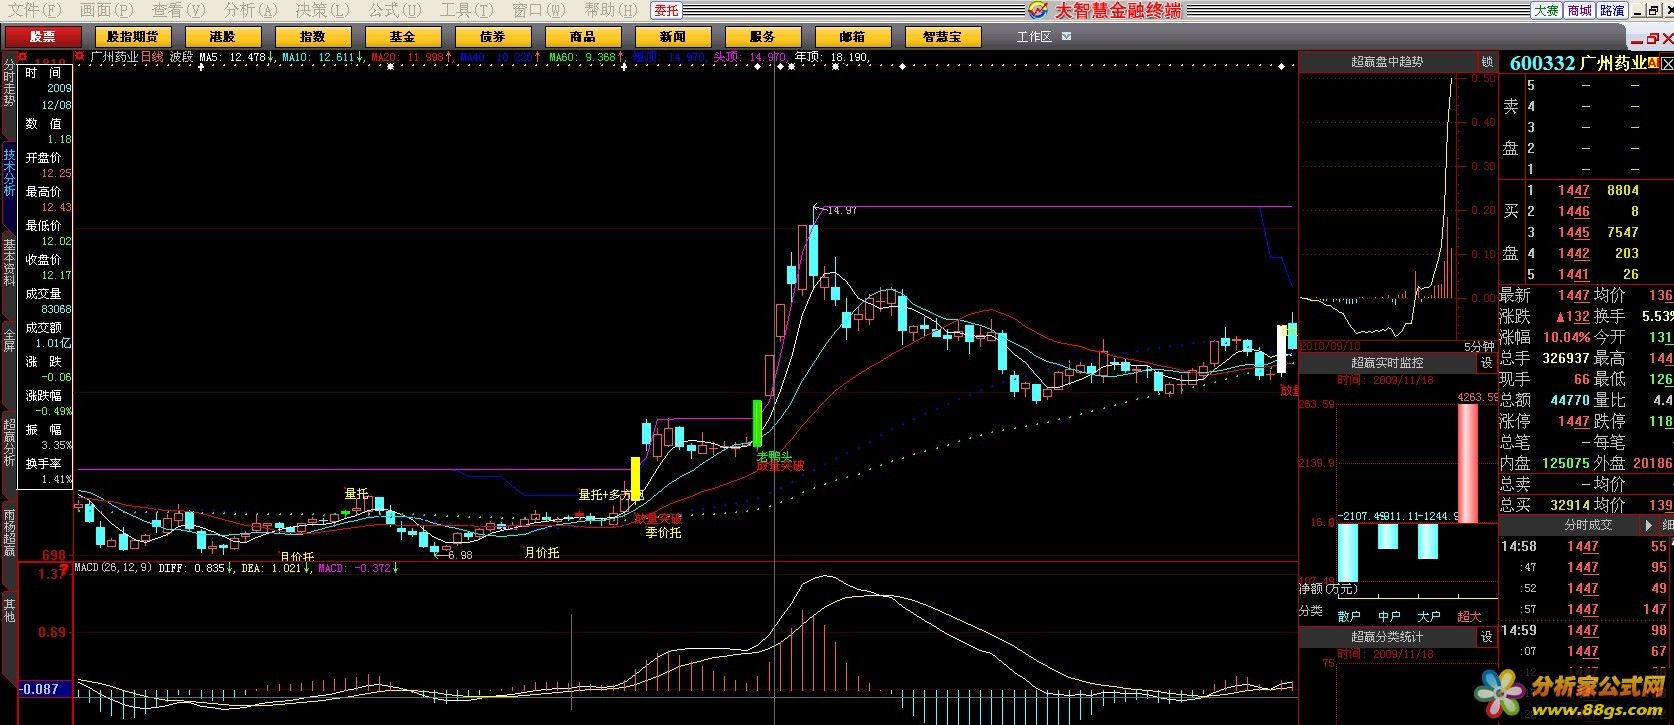1674x725 pixels.
Task: Click the 超赢分类统计 panel header
Action: [1388, 637]
